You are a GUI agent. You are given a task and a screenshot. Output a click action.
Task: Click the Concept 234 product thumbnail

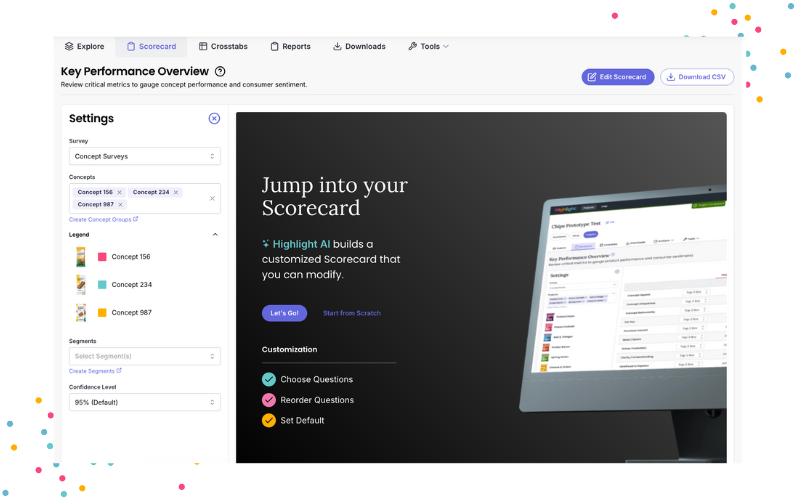[x=81, y=285]
